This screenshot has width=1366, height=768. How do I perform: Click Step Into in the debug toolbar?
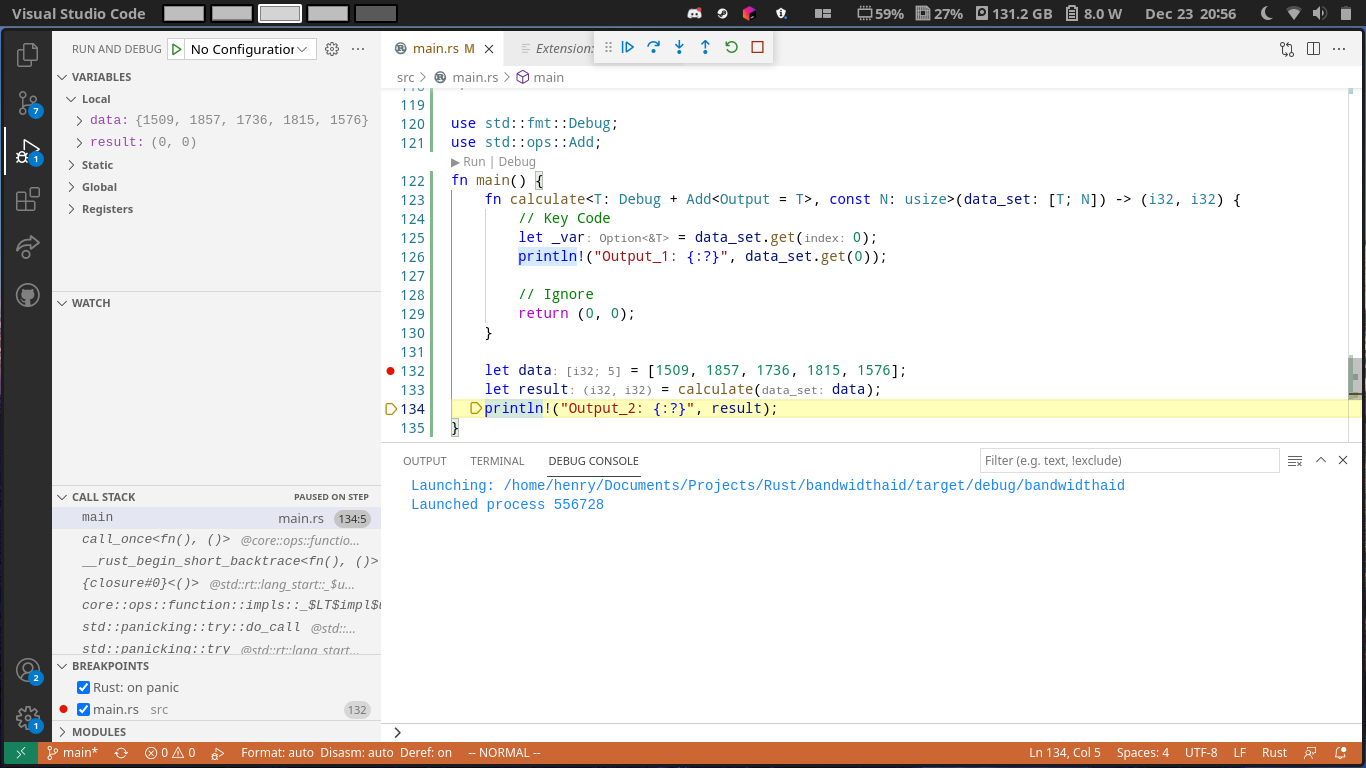pyautogui.click(x=679, y=47)
